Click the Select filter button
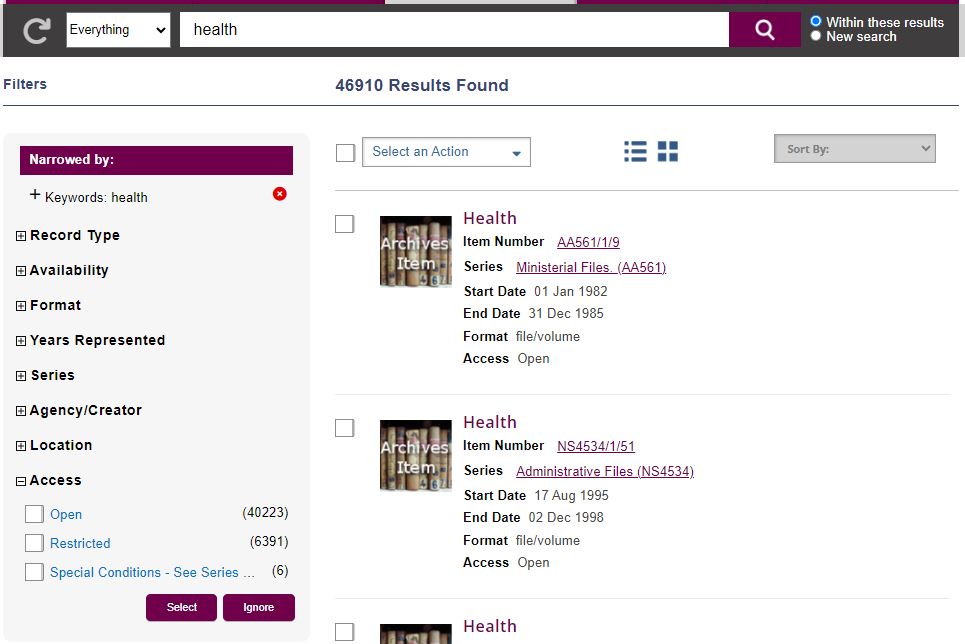 pos(181,607)
